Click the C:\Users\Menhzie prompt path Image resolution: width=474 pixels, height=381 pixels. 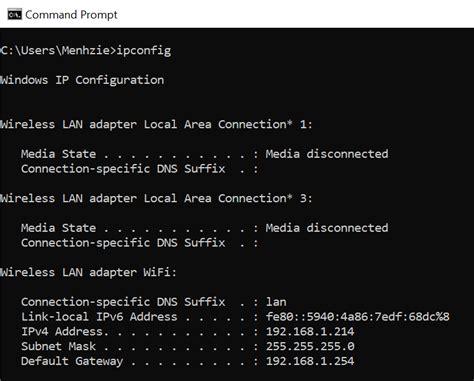55,50
